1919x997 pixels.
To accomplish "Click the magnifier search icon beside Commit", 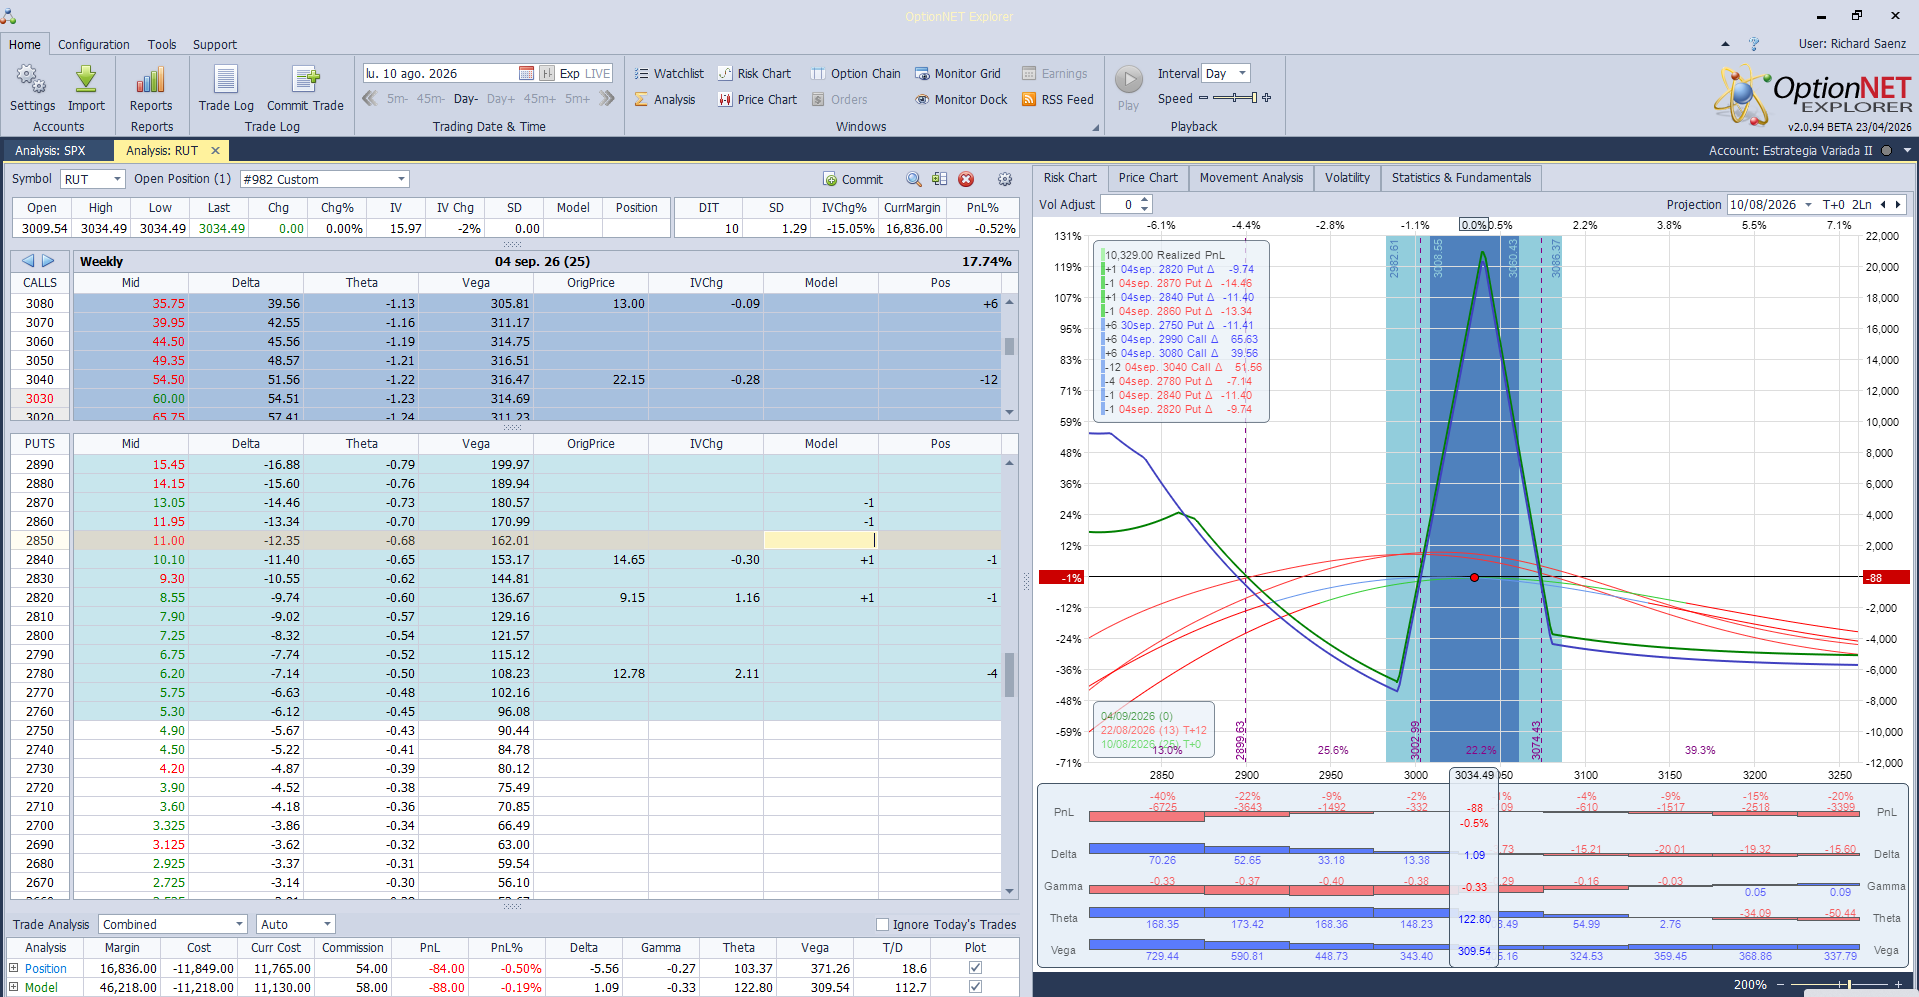I will pos(914,179).
